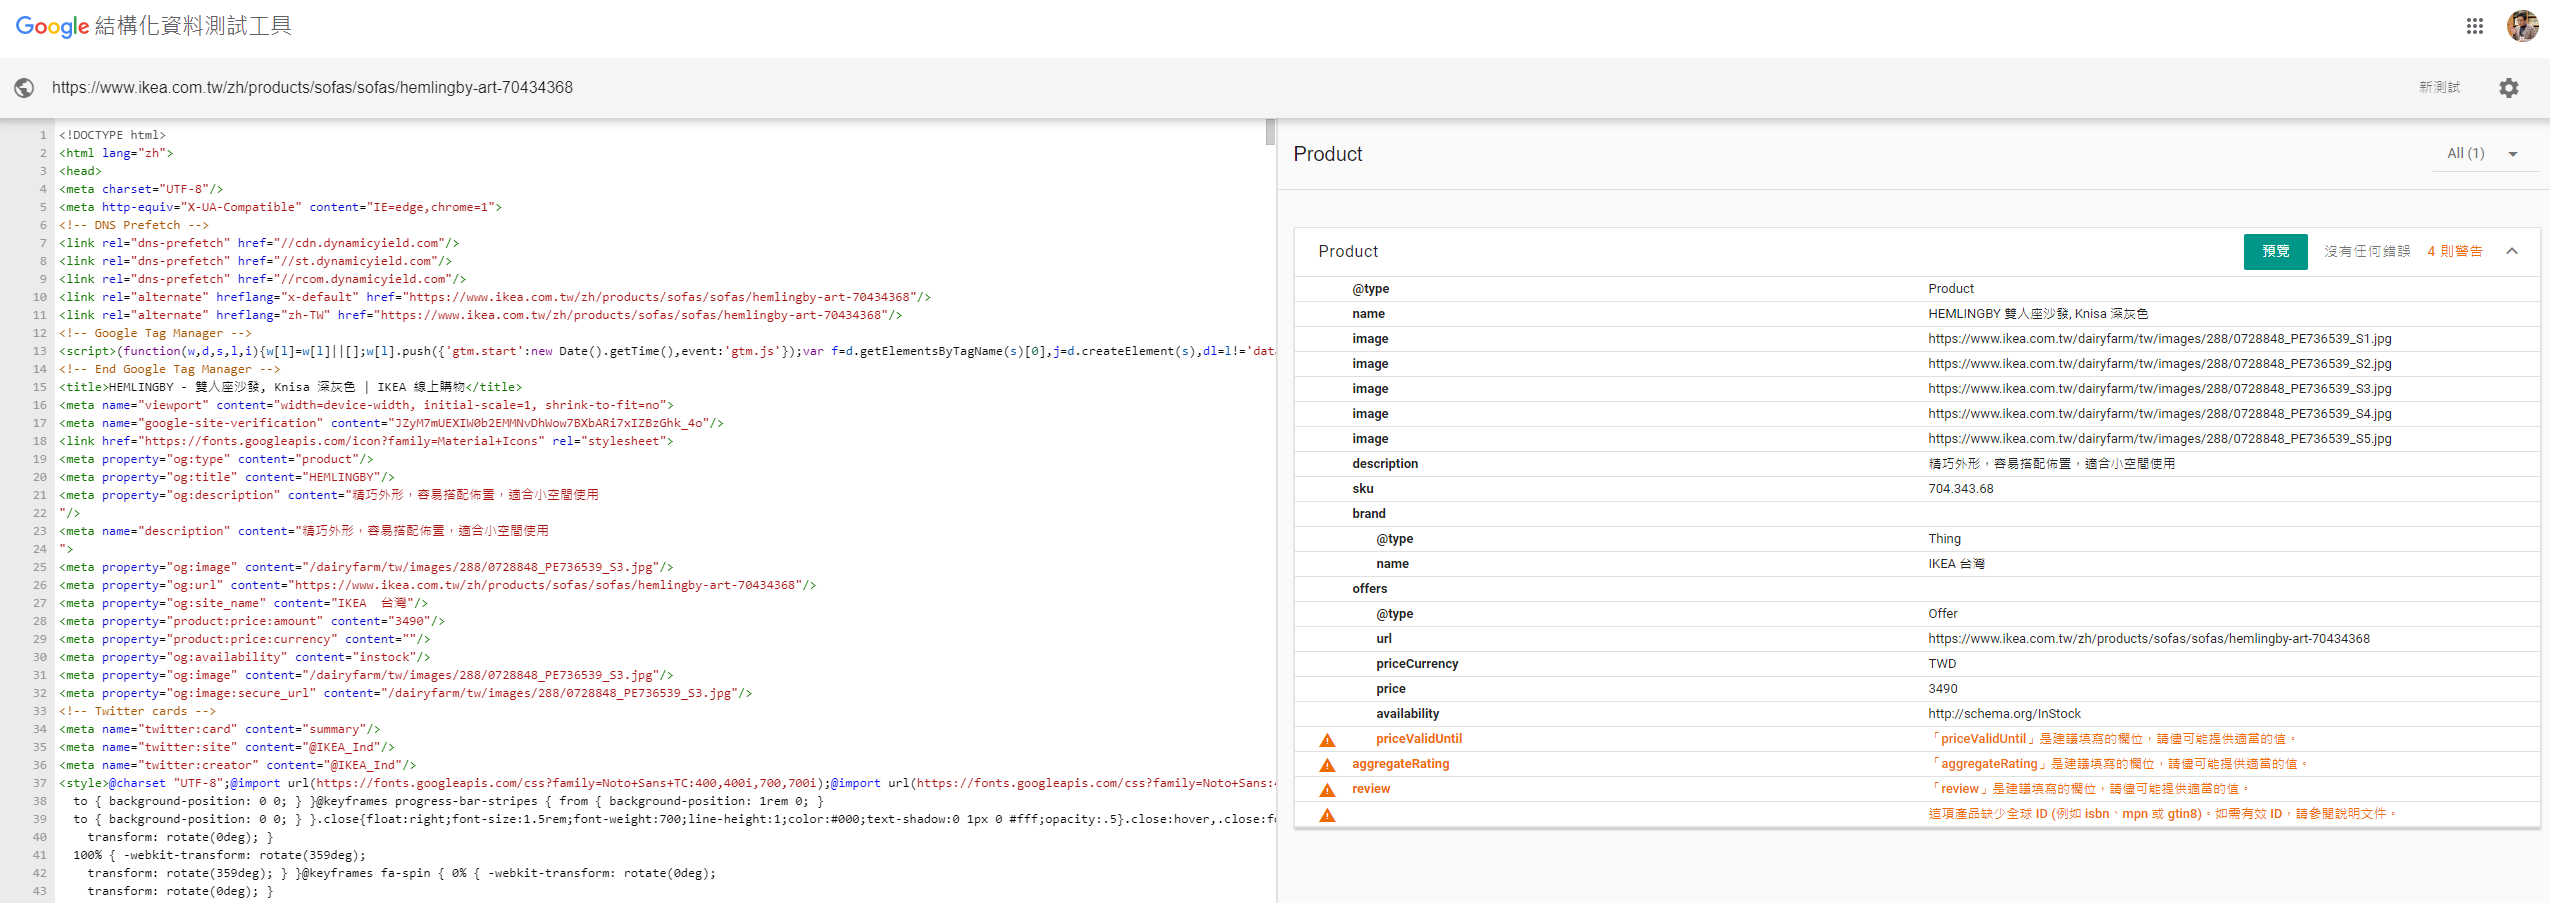Click the priceValidUntil property label

coord(1418,739)
